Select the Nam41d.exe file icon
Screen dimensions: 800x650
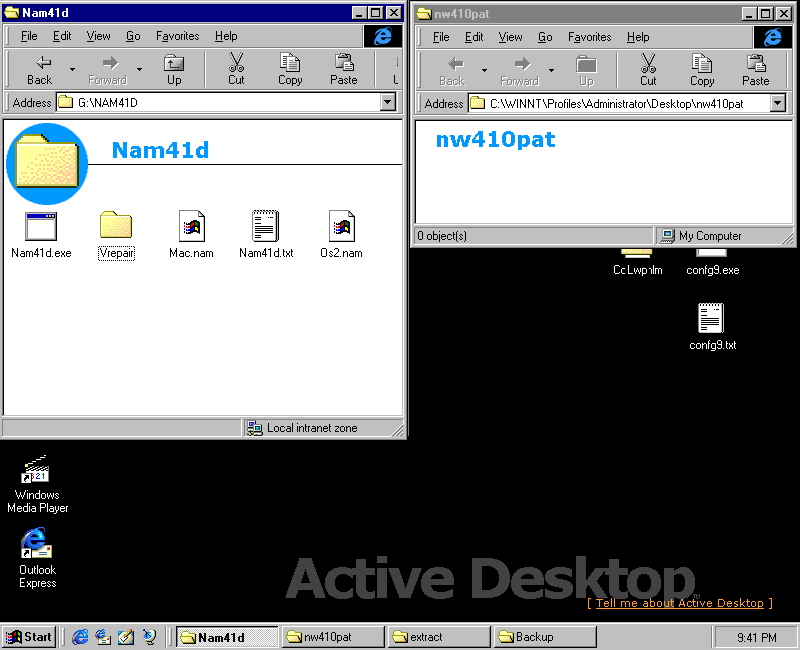click(x=41, y=234)
